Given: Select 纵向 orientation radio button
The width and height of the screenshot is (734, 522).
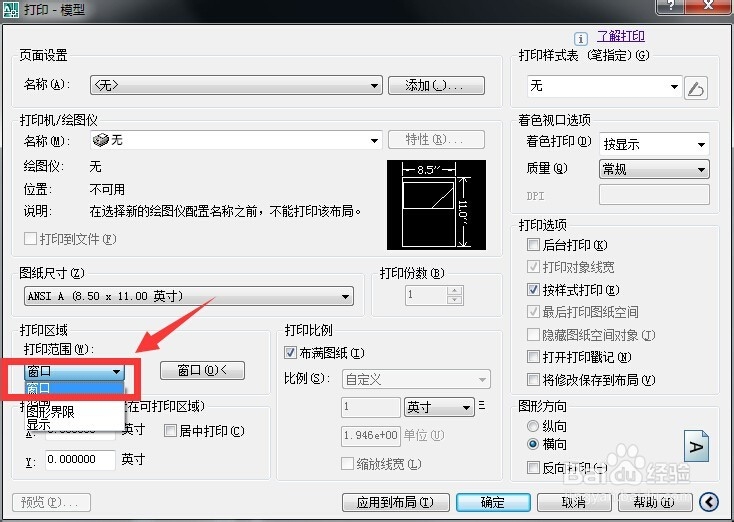Looking at the screenshot, I should 533,426.
